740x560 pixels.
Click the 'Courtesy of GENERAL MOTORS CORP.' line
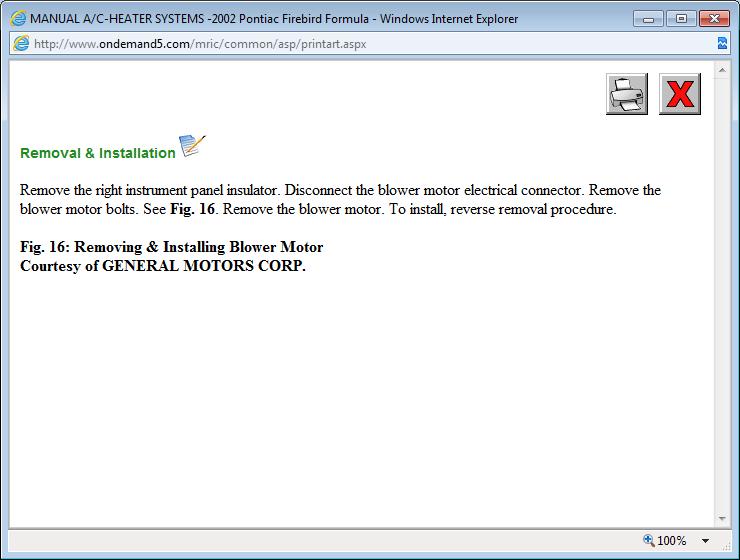click(163, 266)
